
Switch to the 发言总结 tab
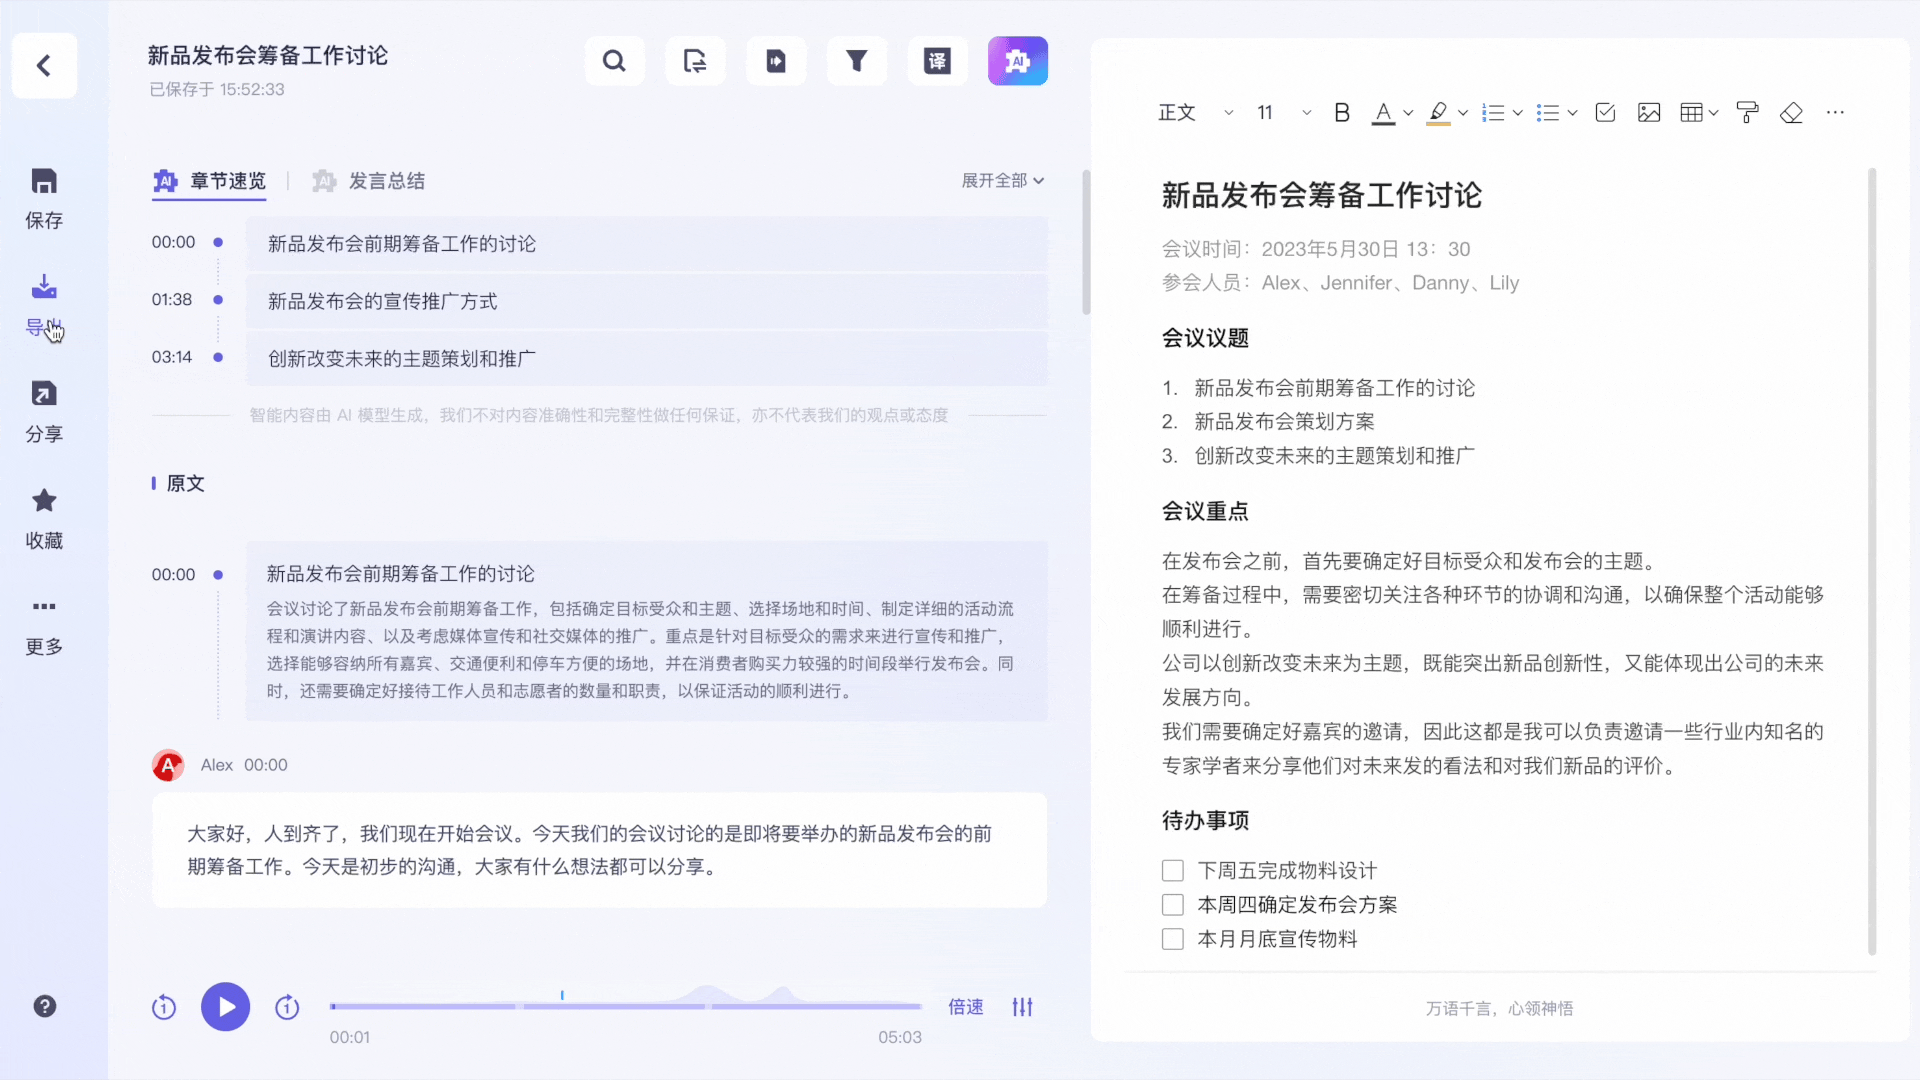coord(386,181)
